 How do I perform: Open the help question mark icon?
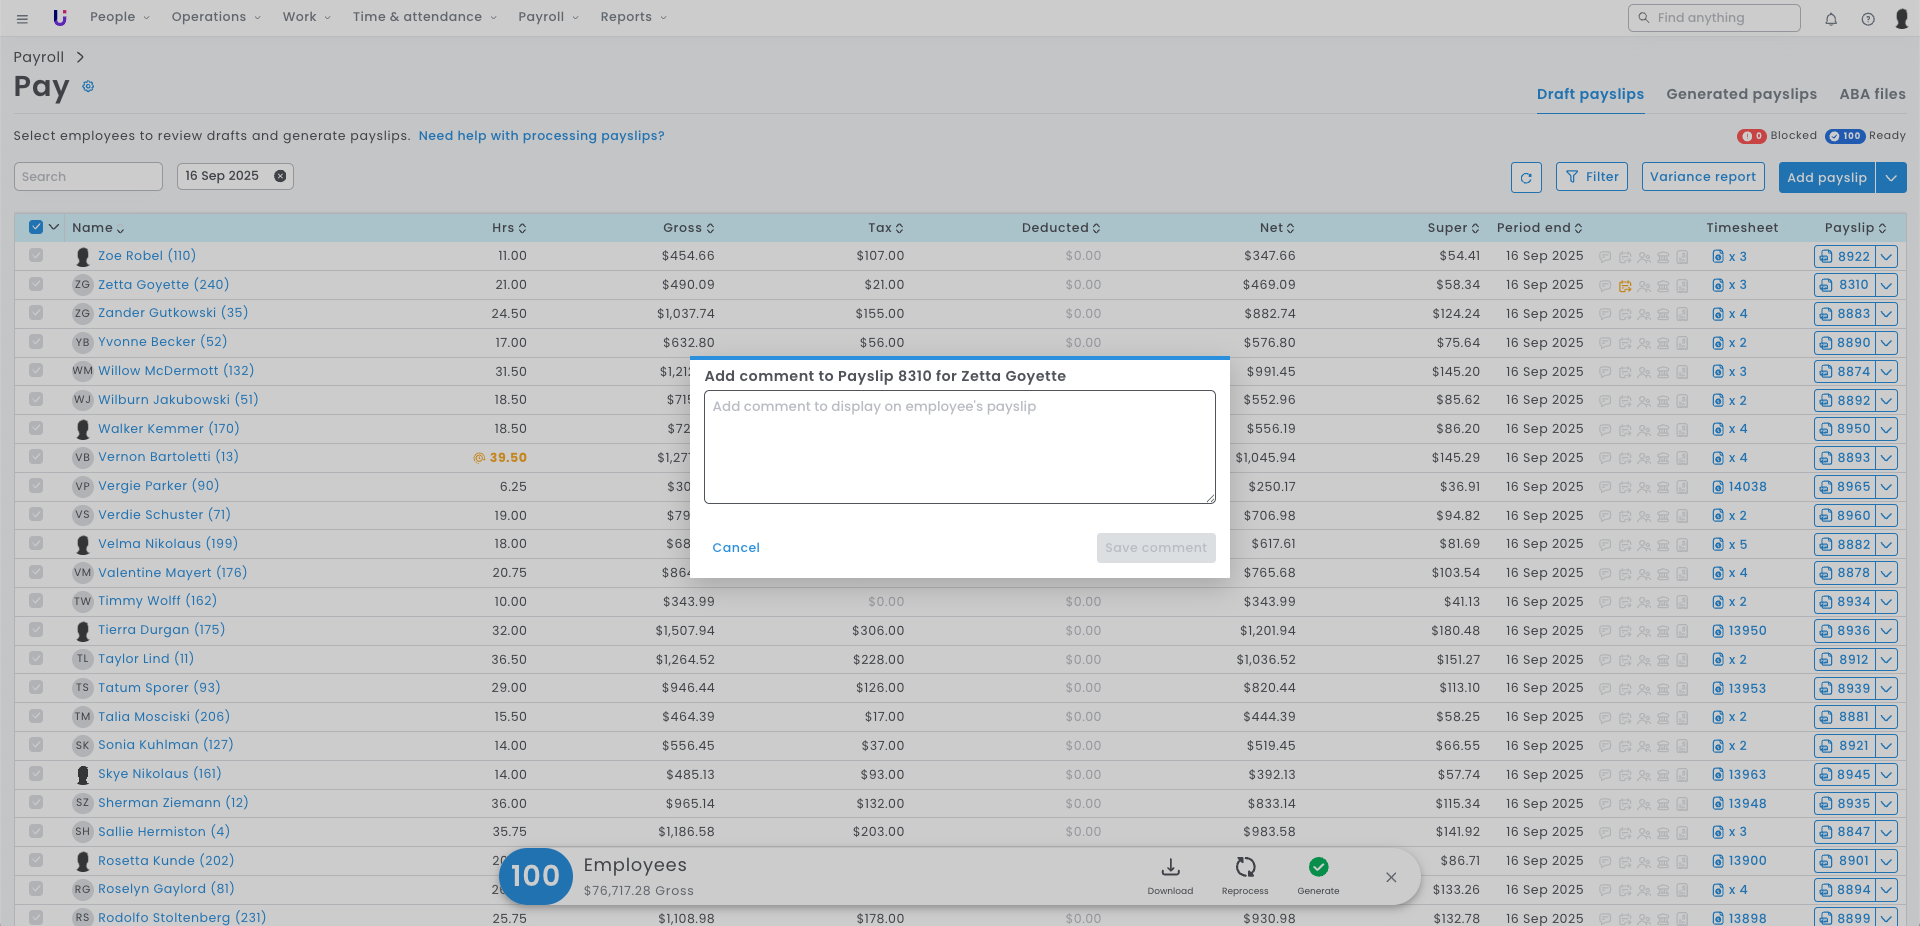(1868, 19)
